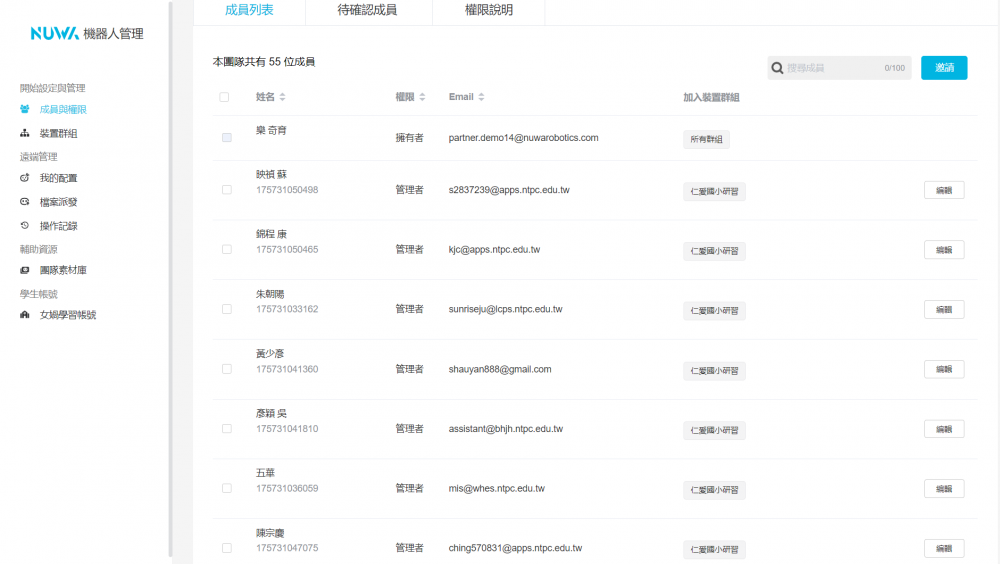Click the 女媧學習帳號 school icon

(24, 315)
